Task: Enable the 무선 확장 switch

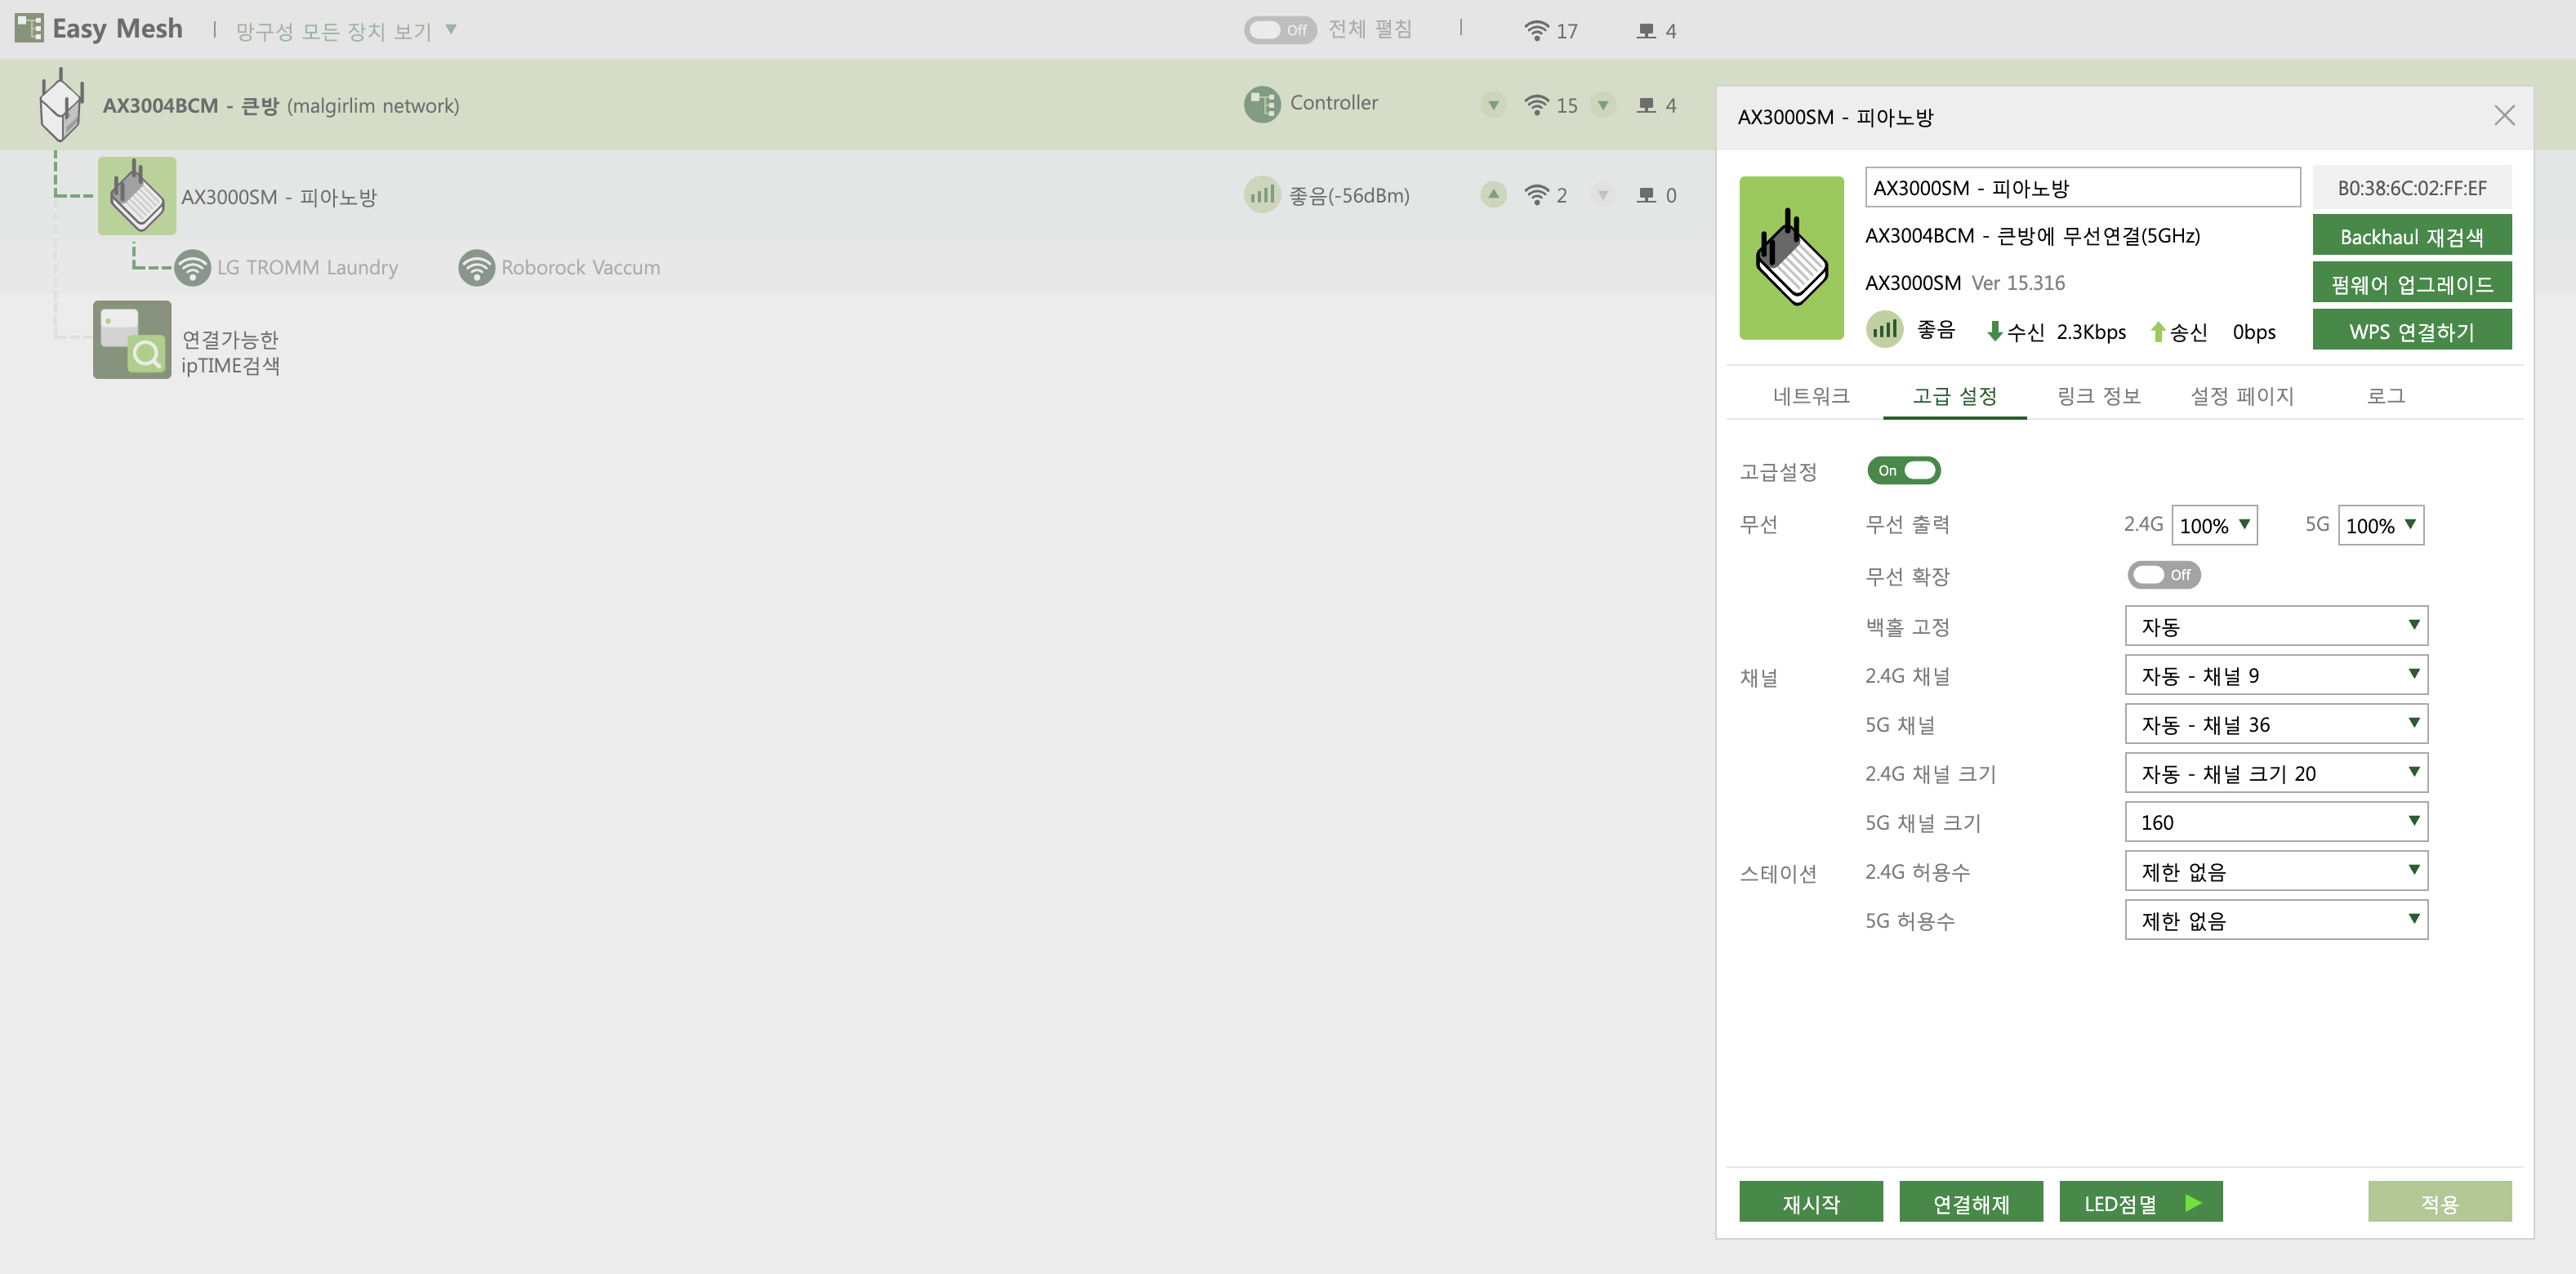Action: pyautogui.click(x=2164, y=575)
